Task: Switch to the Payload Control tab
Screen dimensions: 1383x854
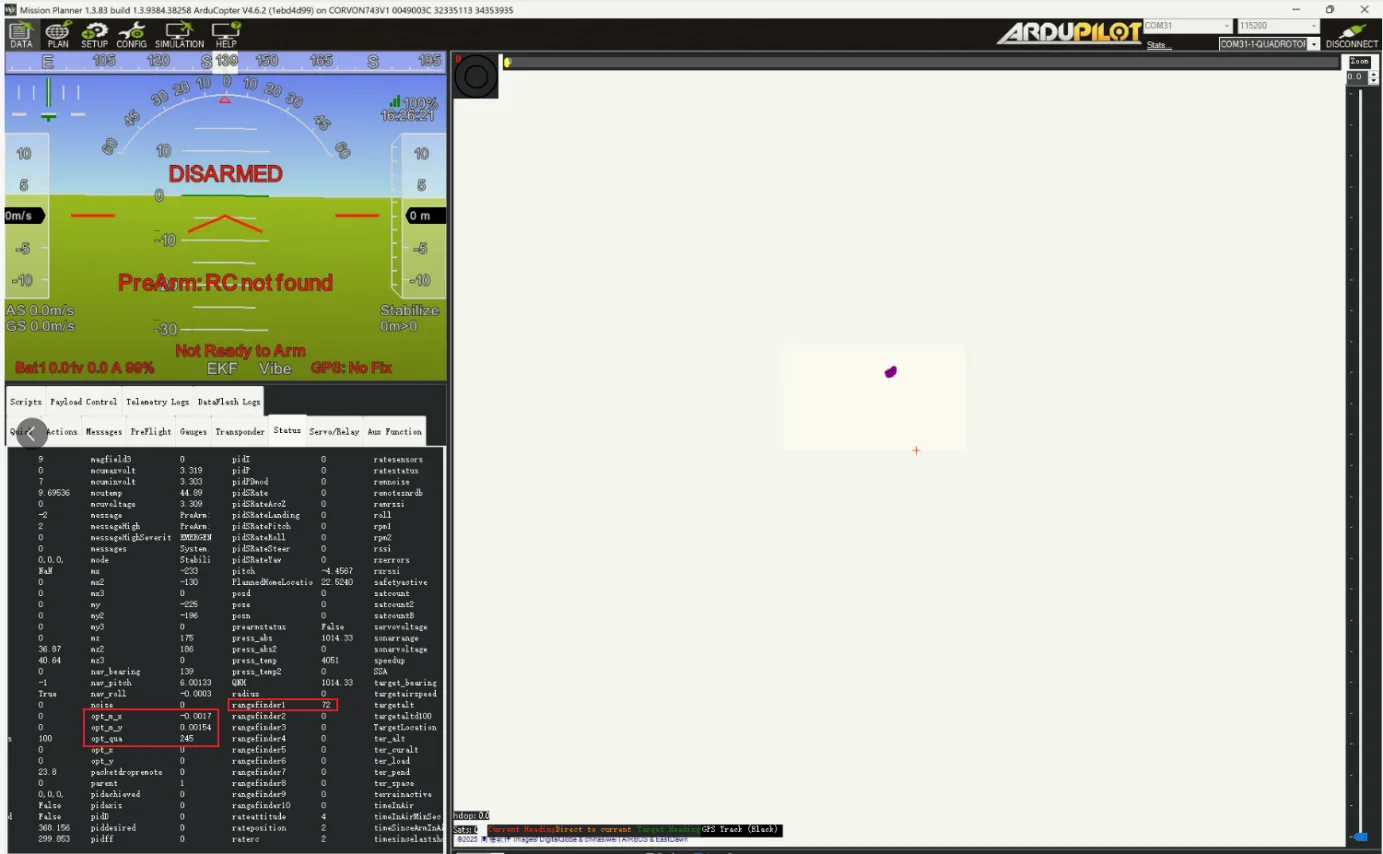Action: [x=84, y=402]
